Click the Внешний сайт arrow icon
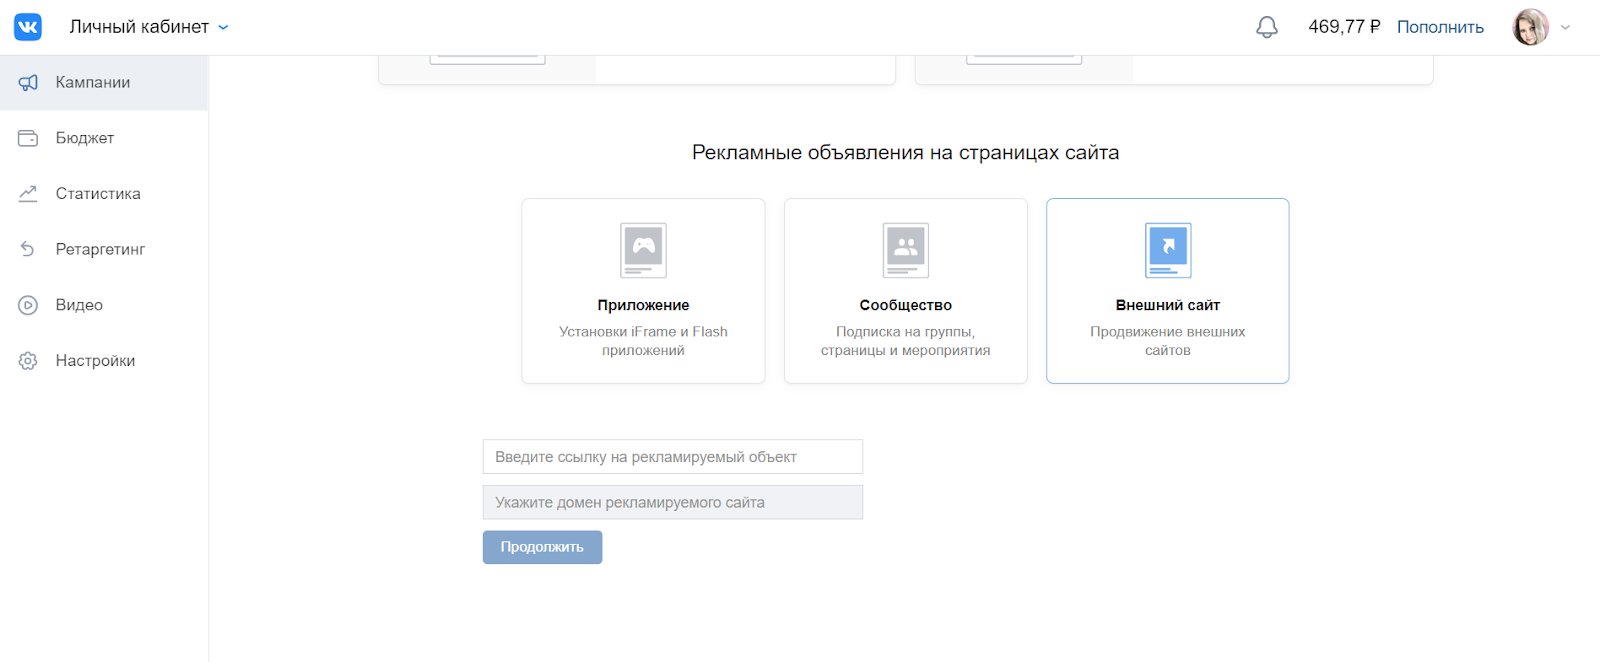Image resolution: width=1600 pixels, height=662 pixels. pos(1168,250)
